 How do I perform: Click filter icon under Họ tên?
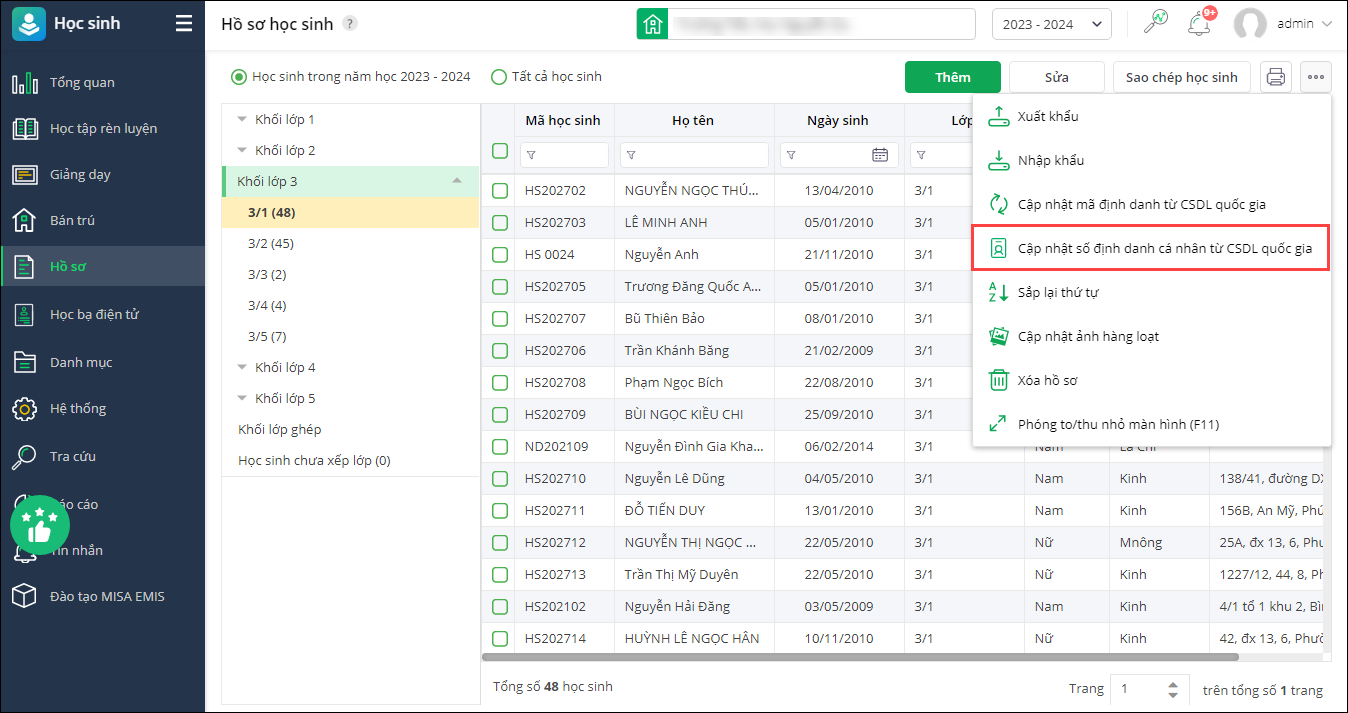[631, 155]
